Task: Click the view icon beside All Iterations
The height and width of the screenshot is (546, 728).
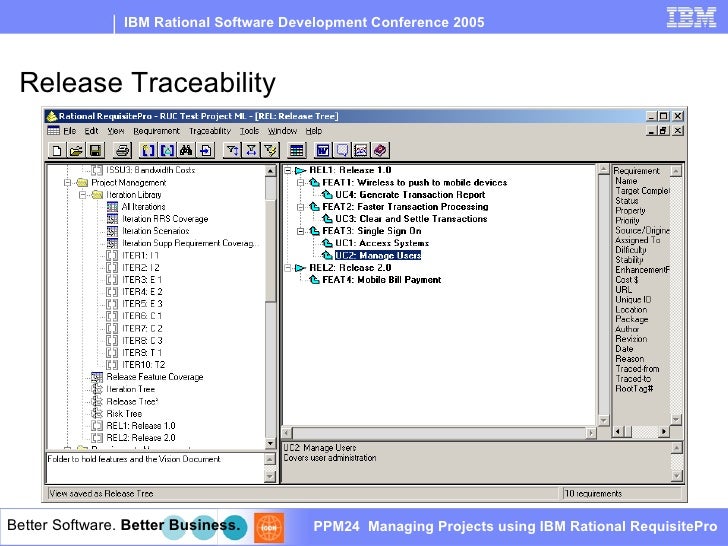Action: [112, 207]
